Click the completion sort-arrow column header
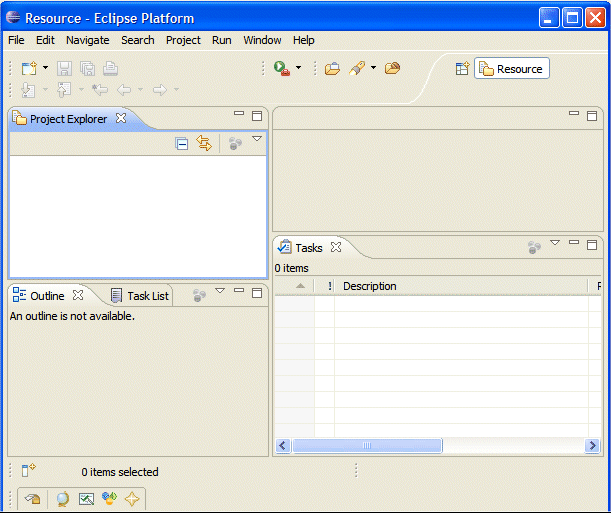The height and width of the screenshot is (513, 611). 295,286
